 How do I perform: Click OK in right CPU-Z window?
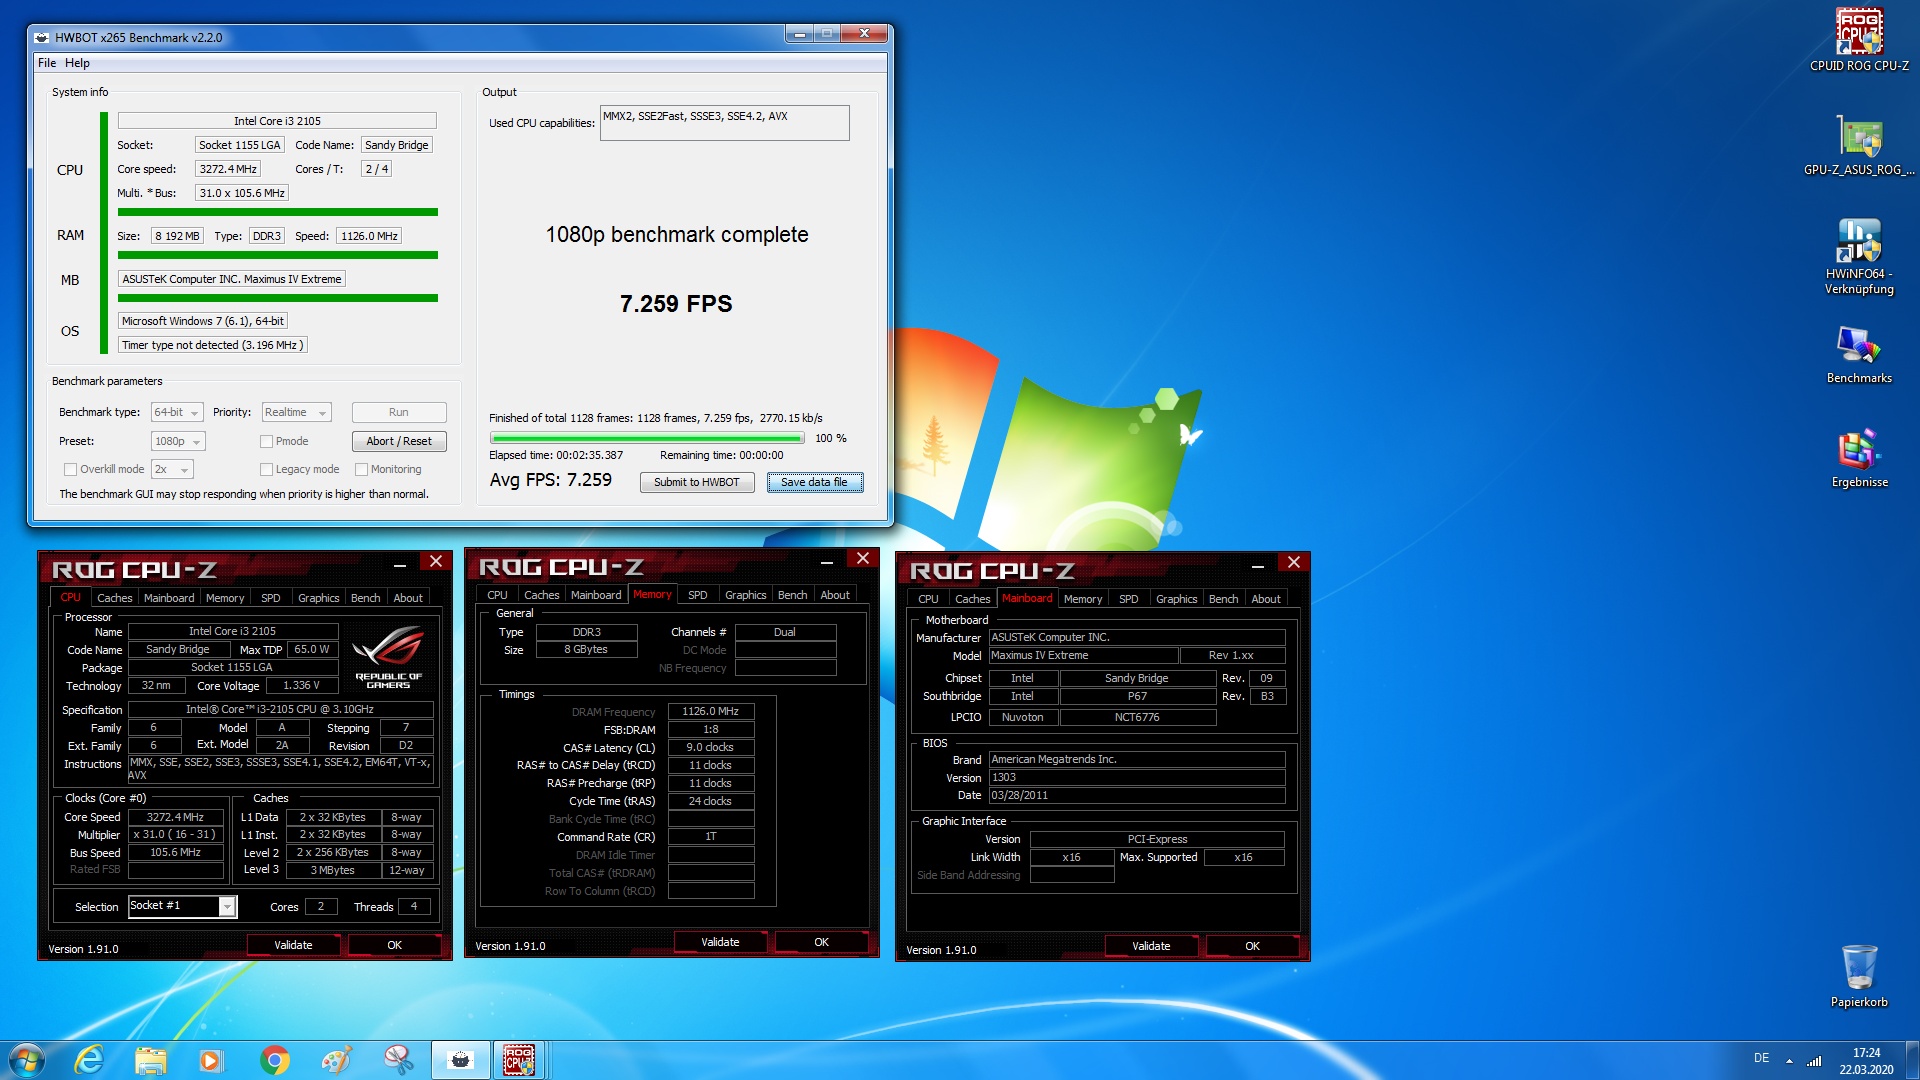(x=1252, y=946)
